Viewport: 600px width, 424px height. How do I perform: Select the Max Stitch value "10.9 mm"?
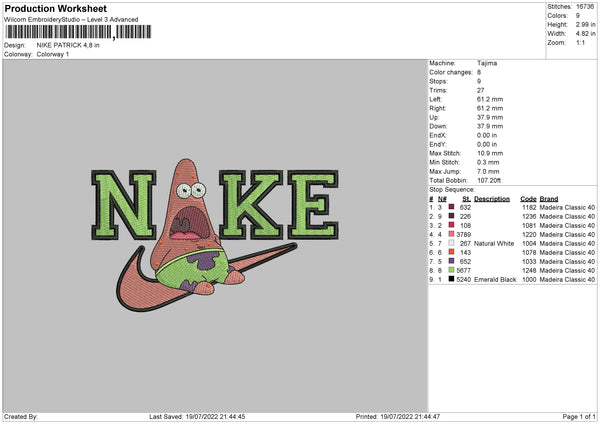[x=490, y=153]
